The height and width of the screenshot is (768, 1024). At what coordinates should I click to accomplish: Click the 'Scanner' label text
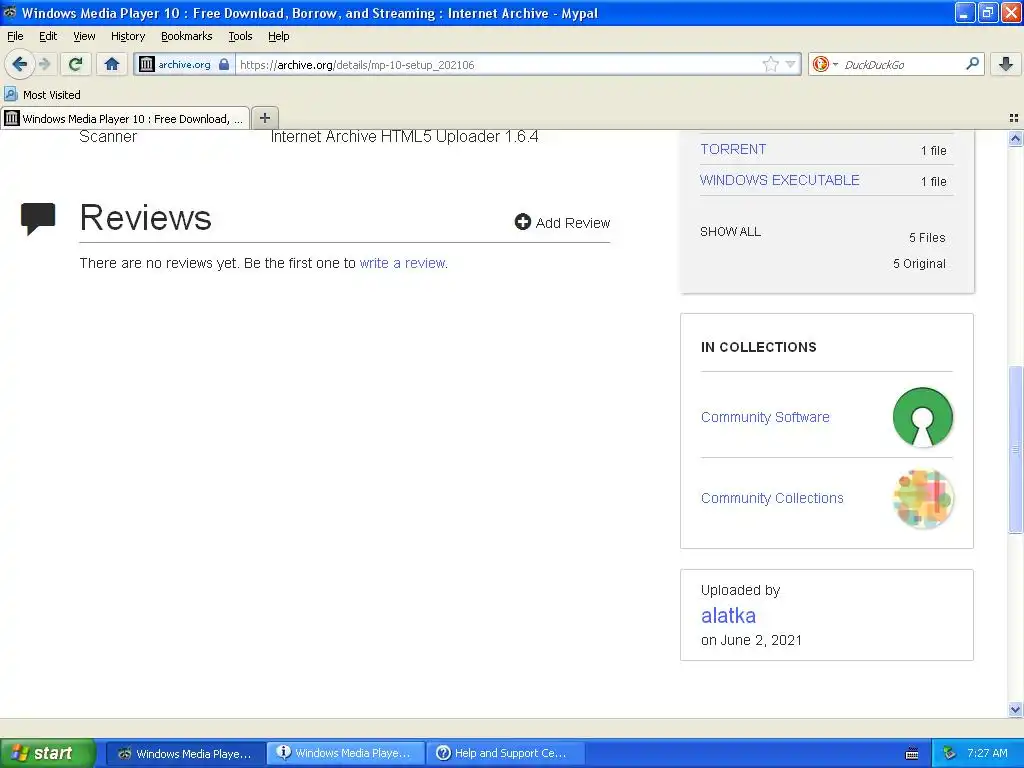tap(108, 136)
